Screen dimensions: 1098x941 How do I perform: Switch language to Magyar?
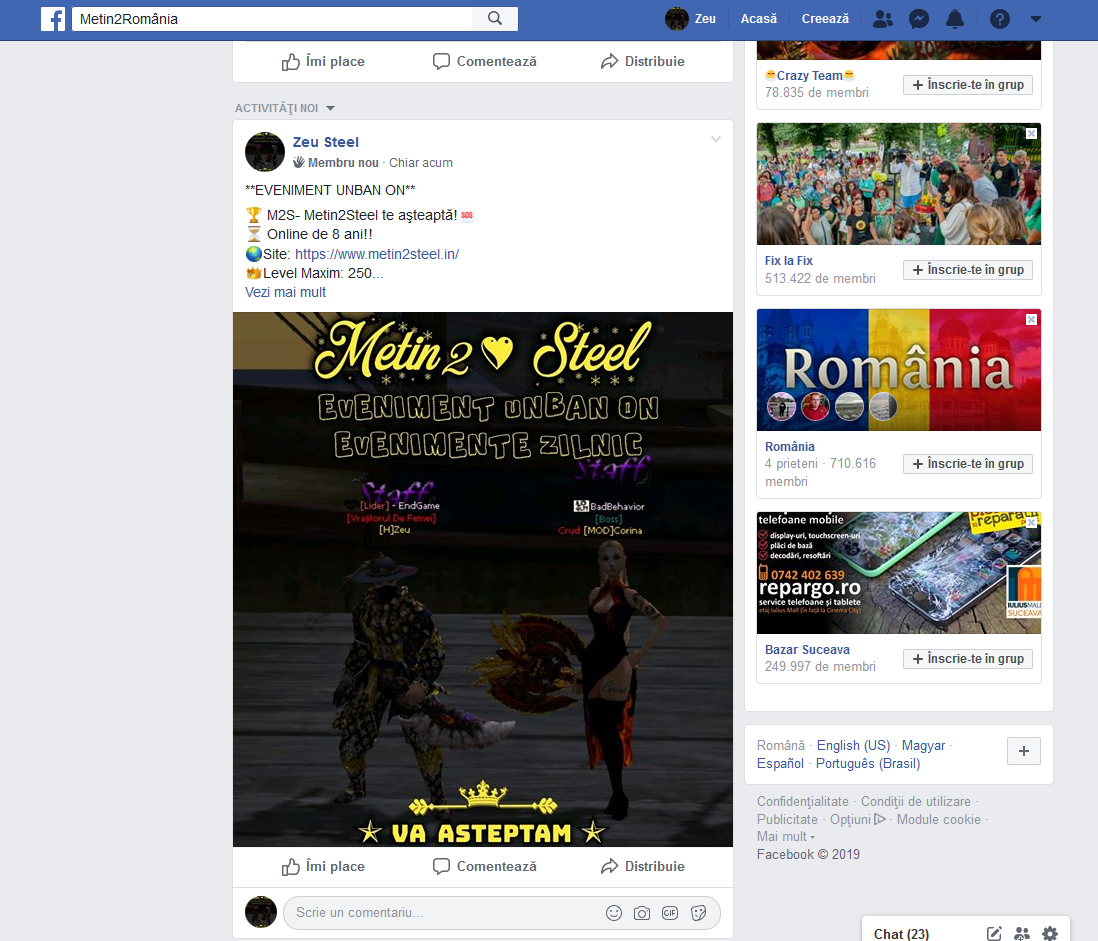(923, 746)
